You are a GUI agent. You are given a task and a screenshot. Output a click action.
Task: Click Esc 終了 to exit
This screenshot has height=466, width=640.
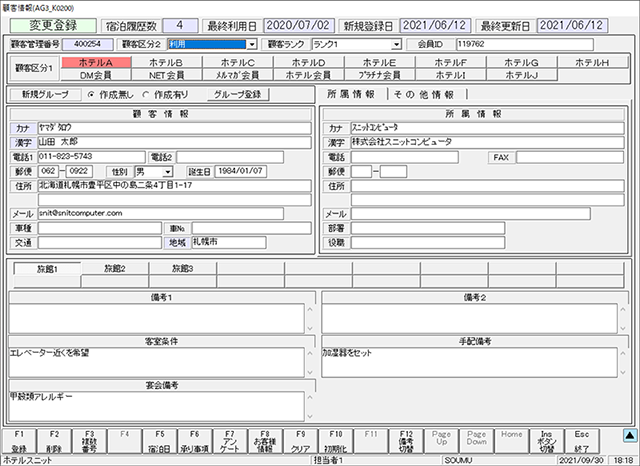pos(582,441)
